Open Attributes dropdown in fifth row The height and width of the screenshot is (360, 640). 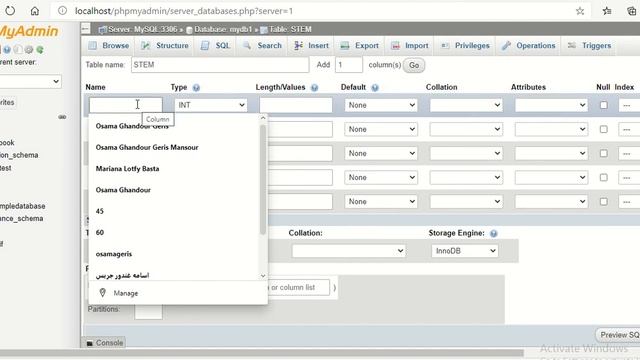[x=551, y=202]
